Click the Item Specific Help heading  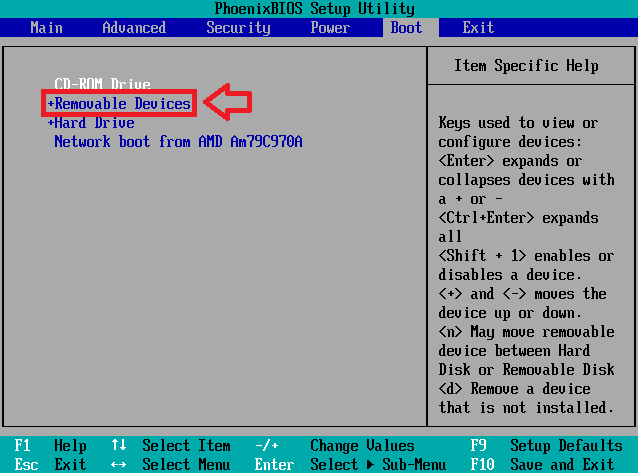tap(526, 66)
